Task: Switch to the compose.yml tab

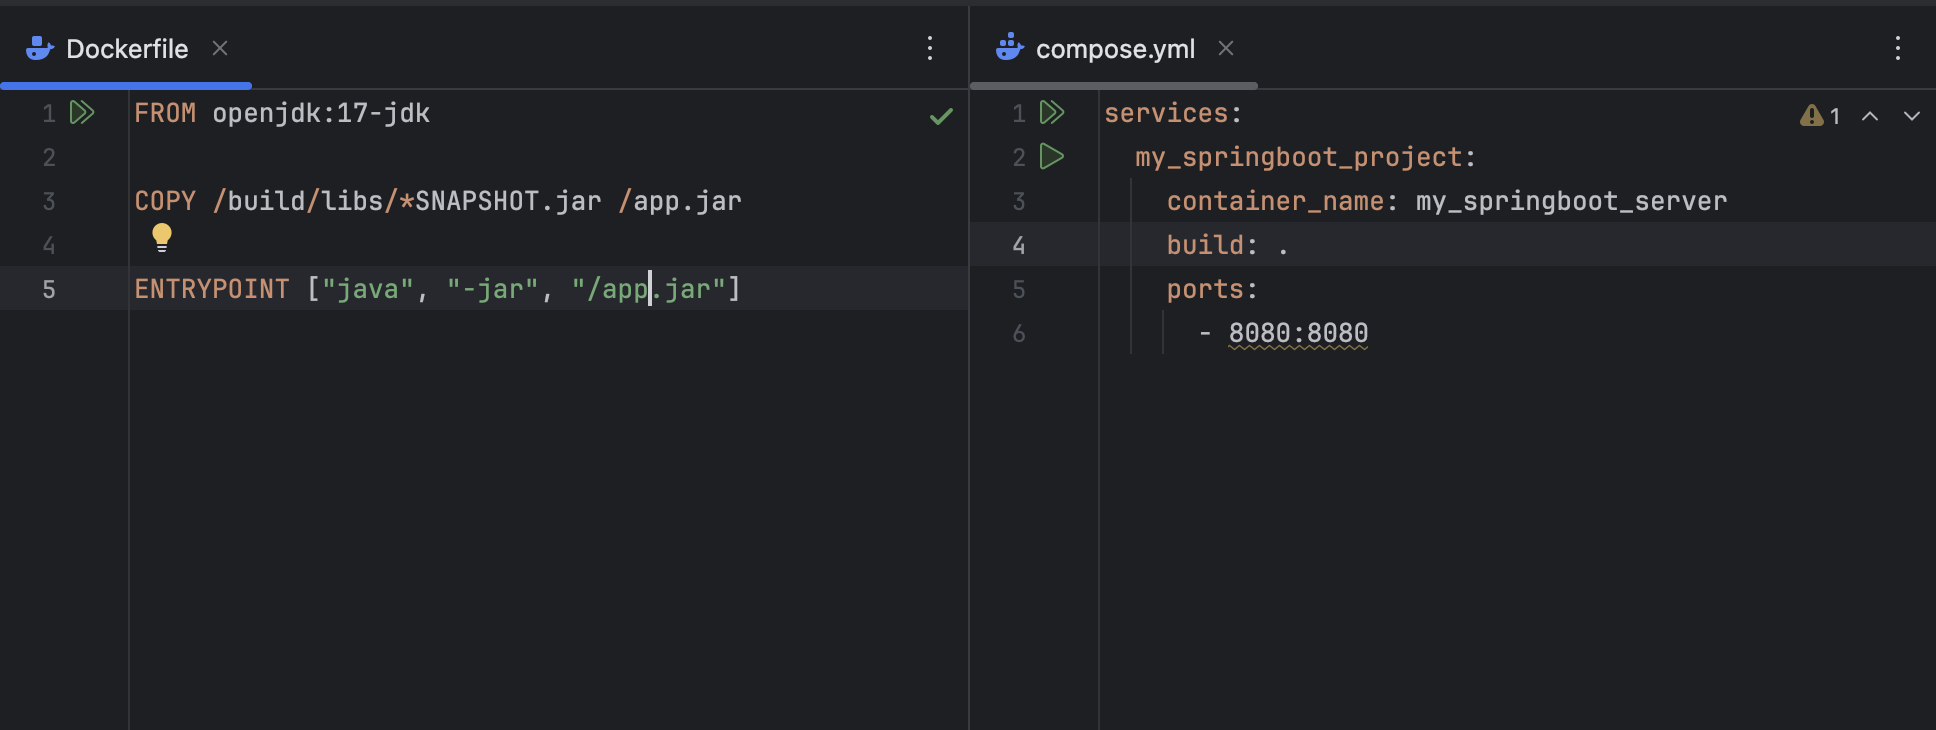Action: tap(1115, 49)
